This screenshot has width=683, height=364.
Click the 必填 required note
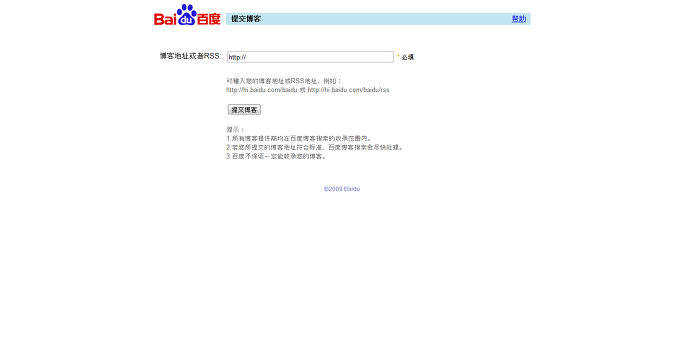pos(408,57)
